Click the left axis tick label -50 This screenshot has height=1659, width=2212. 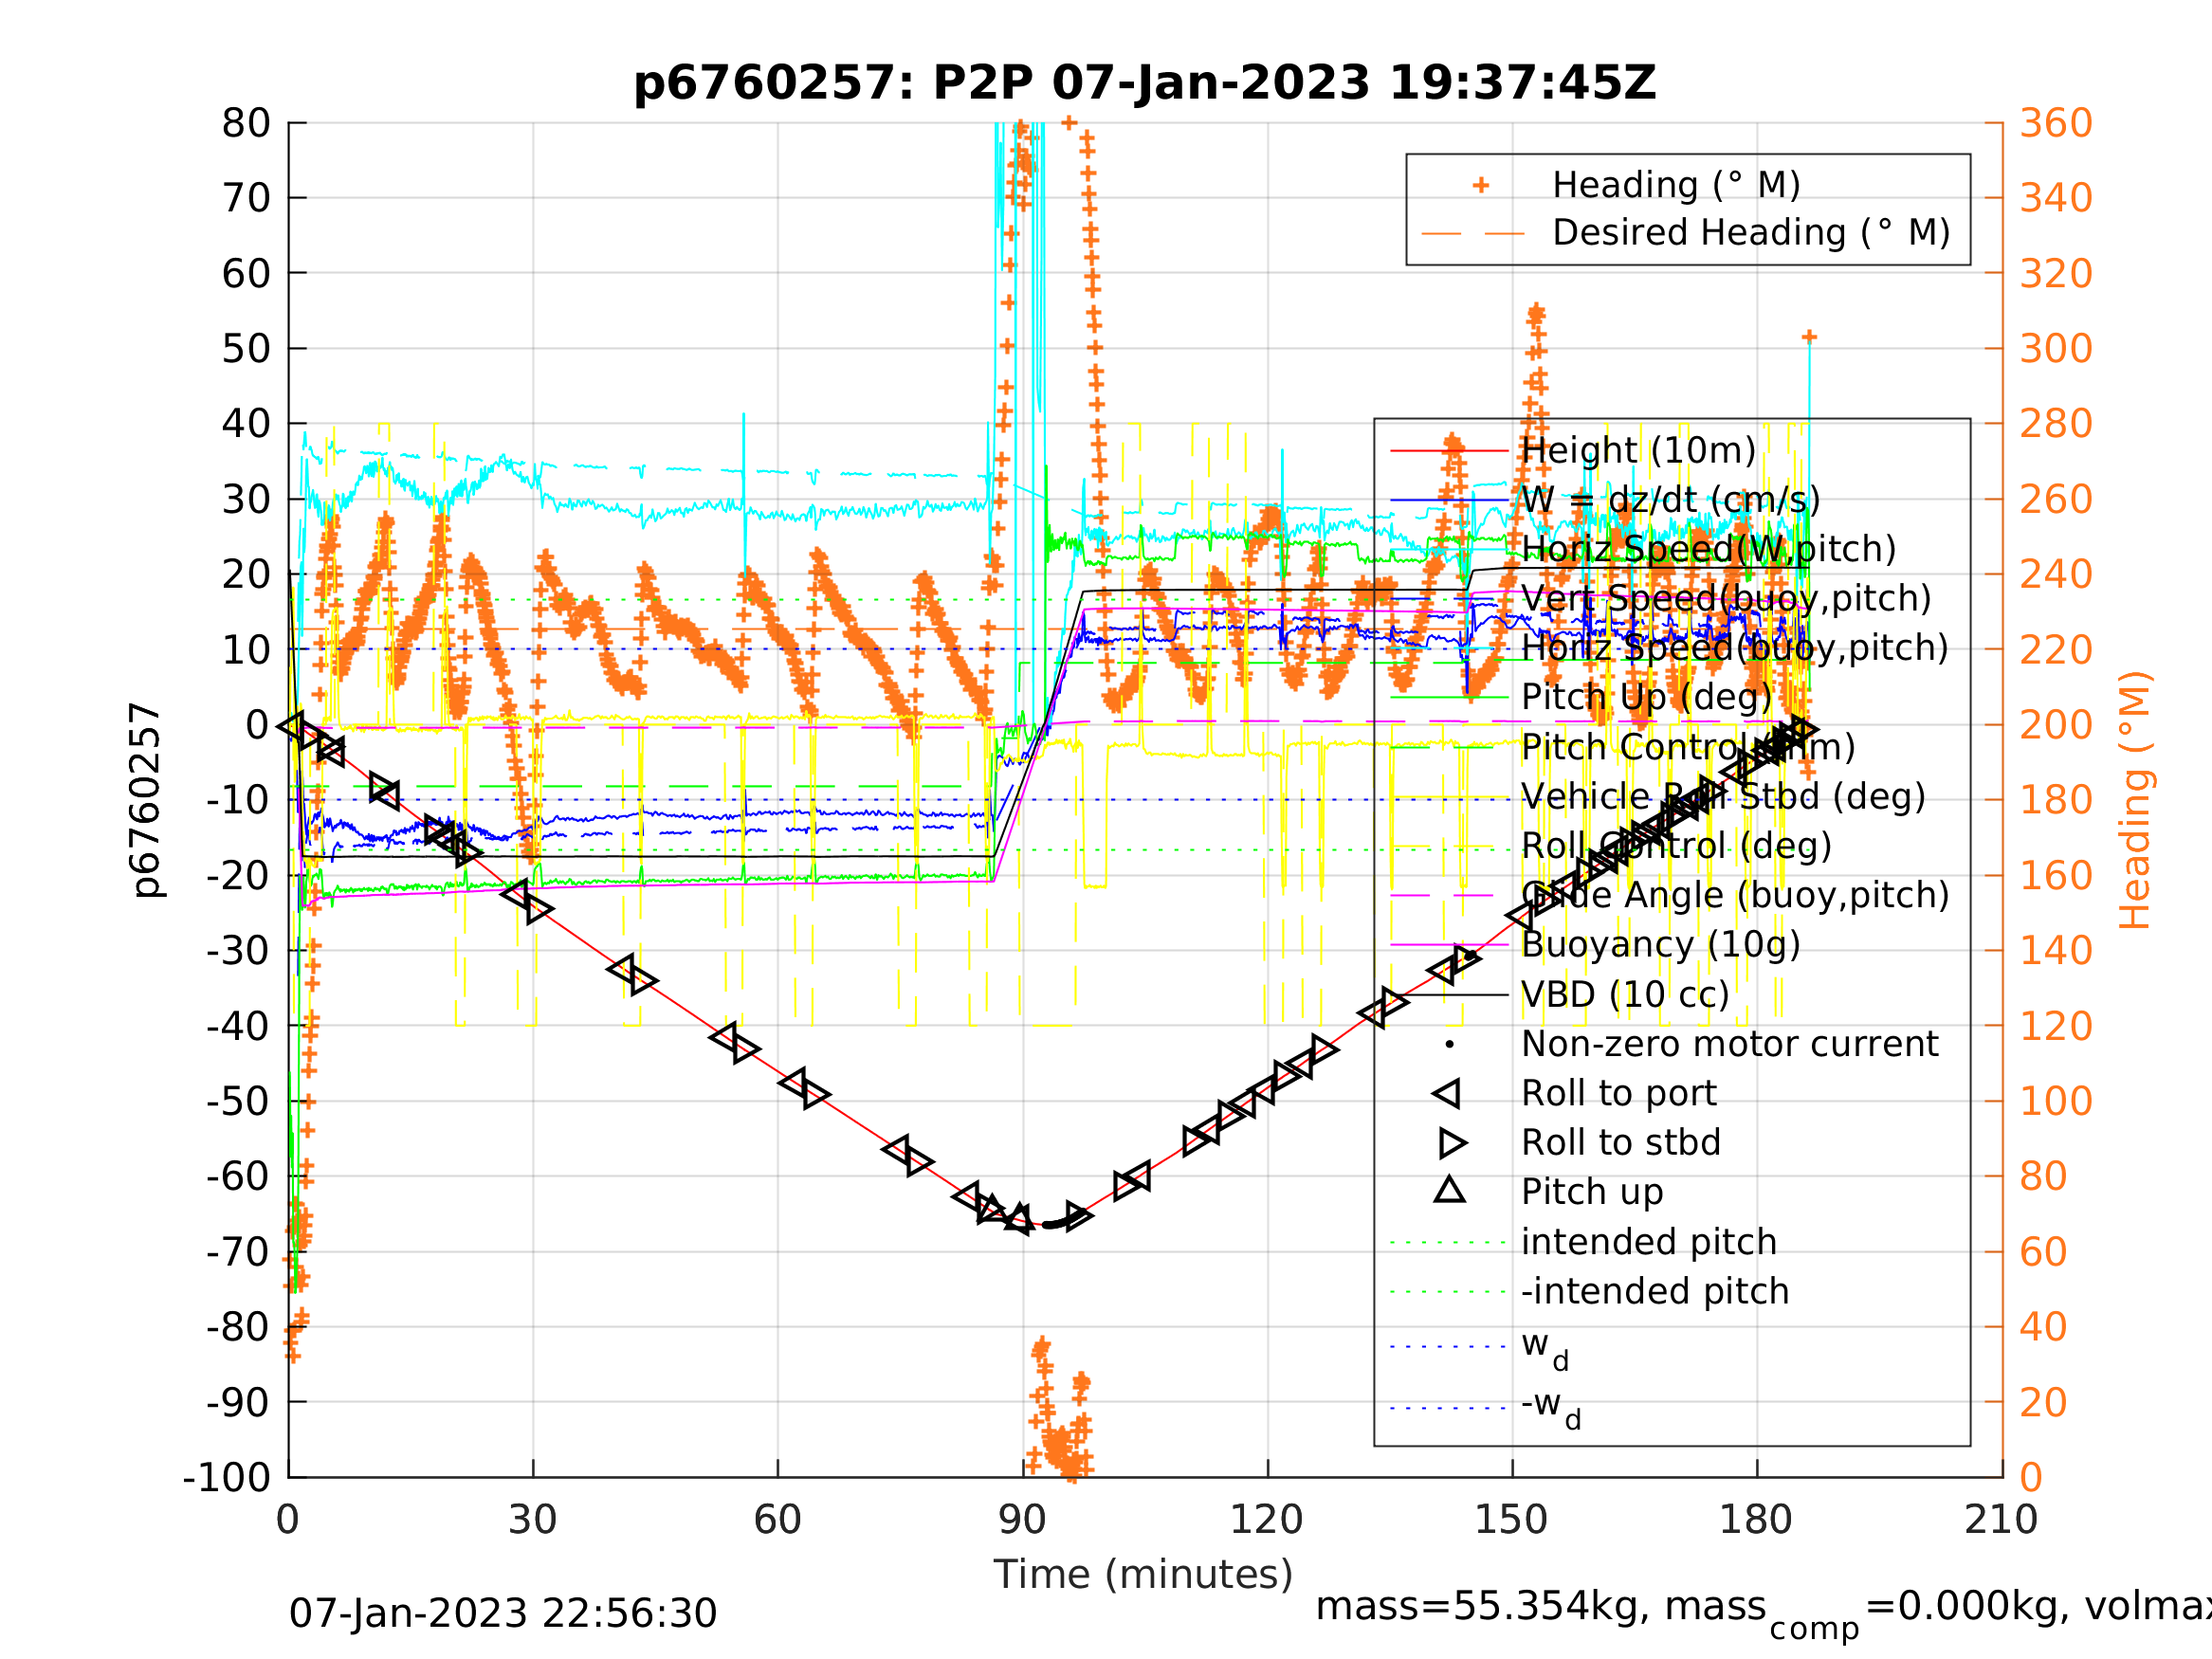coord(238,1101)
